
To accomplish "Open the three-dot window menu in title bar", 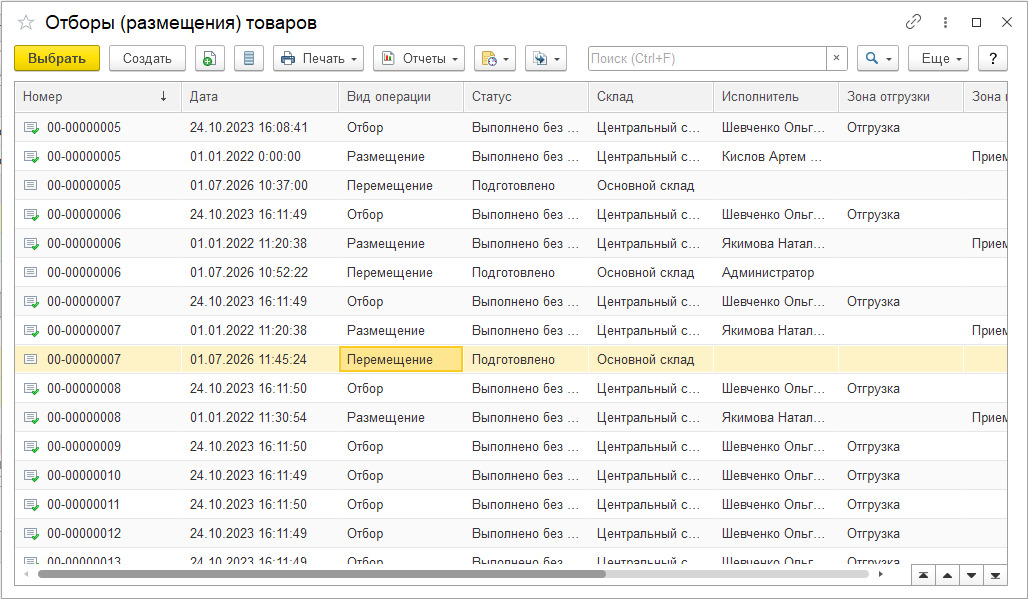I will pos(945,22).
